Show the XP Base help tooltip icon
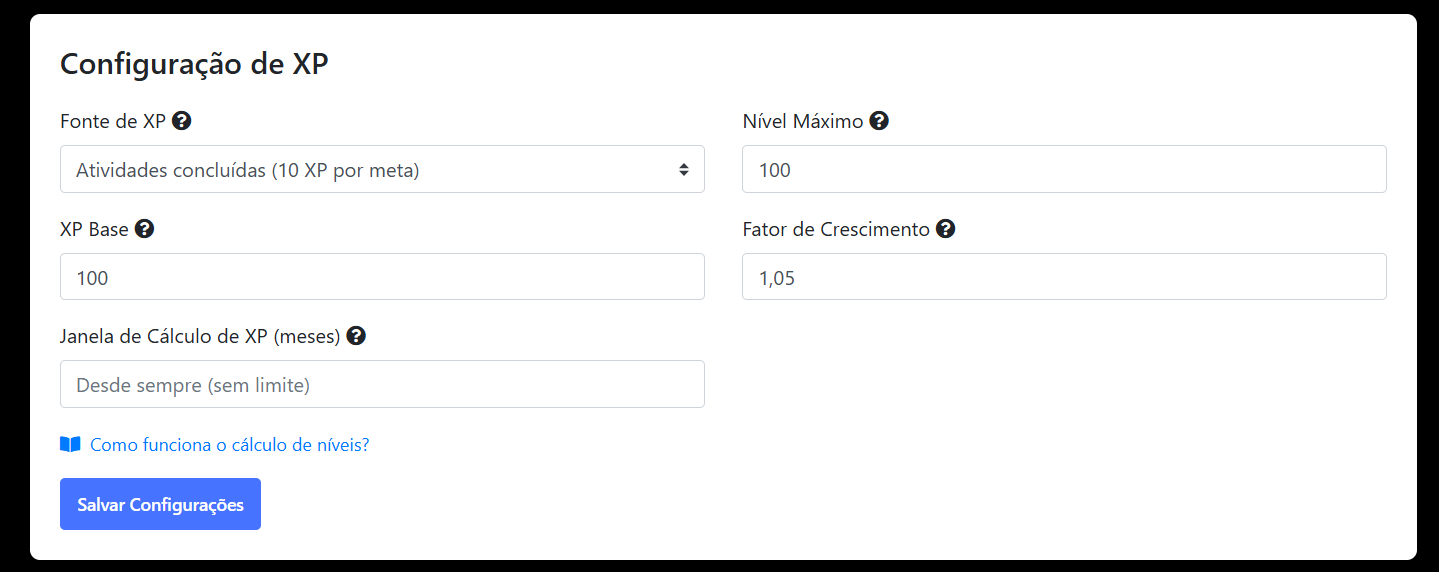The width and height of the screenshot is (1439, 572). click(144, 229)
